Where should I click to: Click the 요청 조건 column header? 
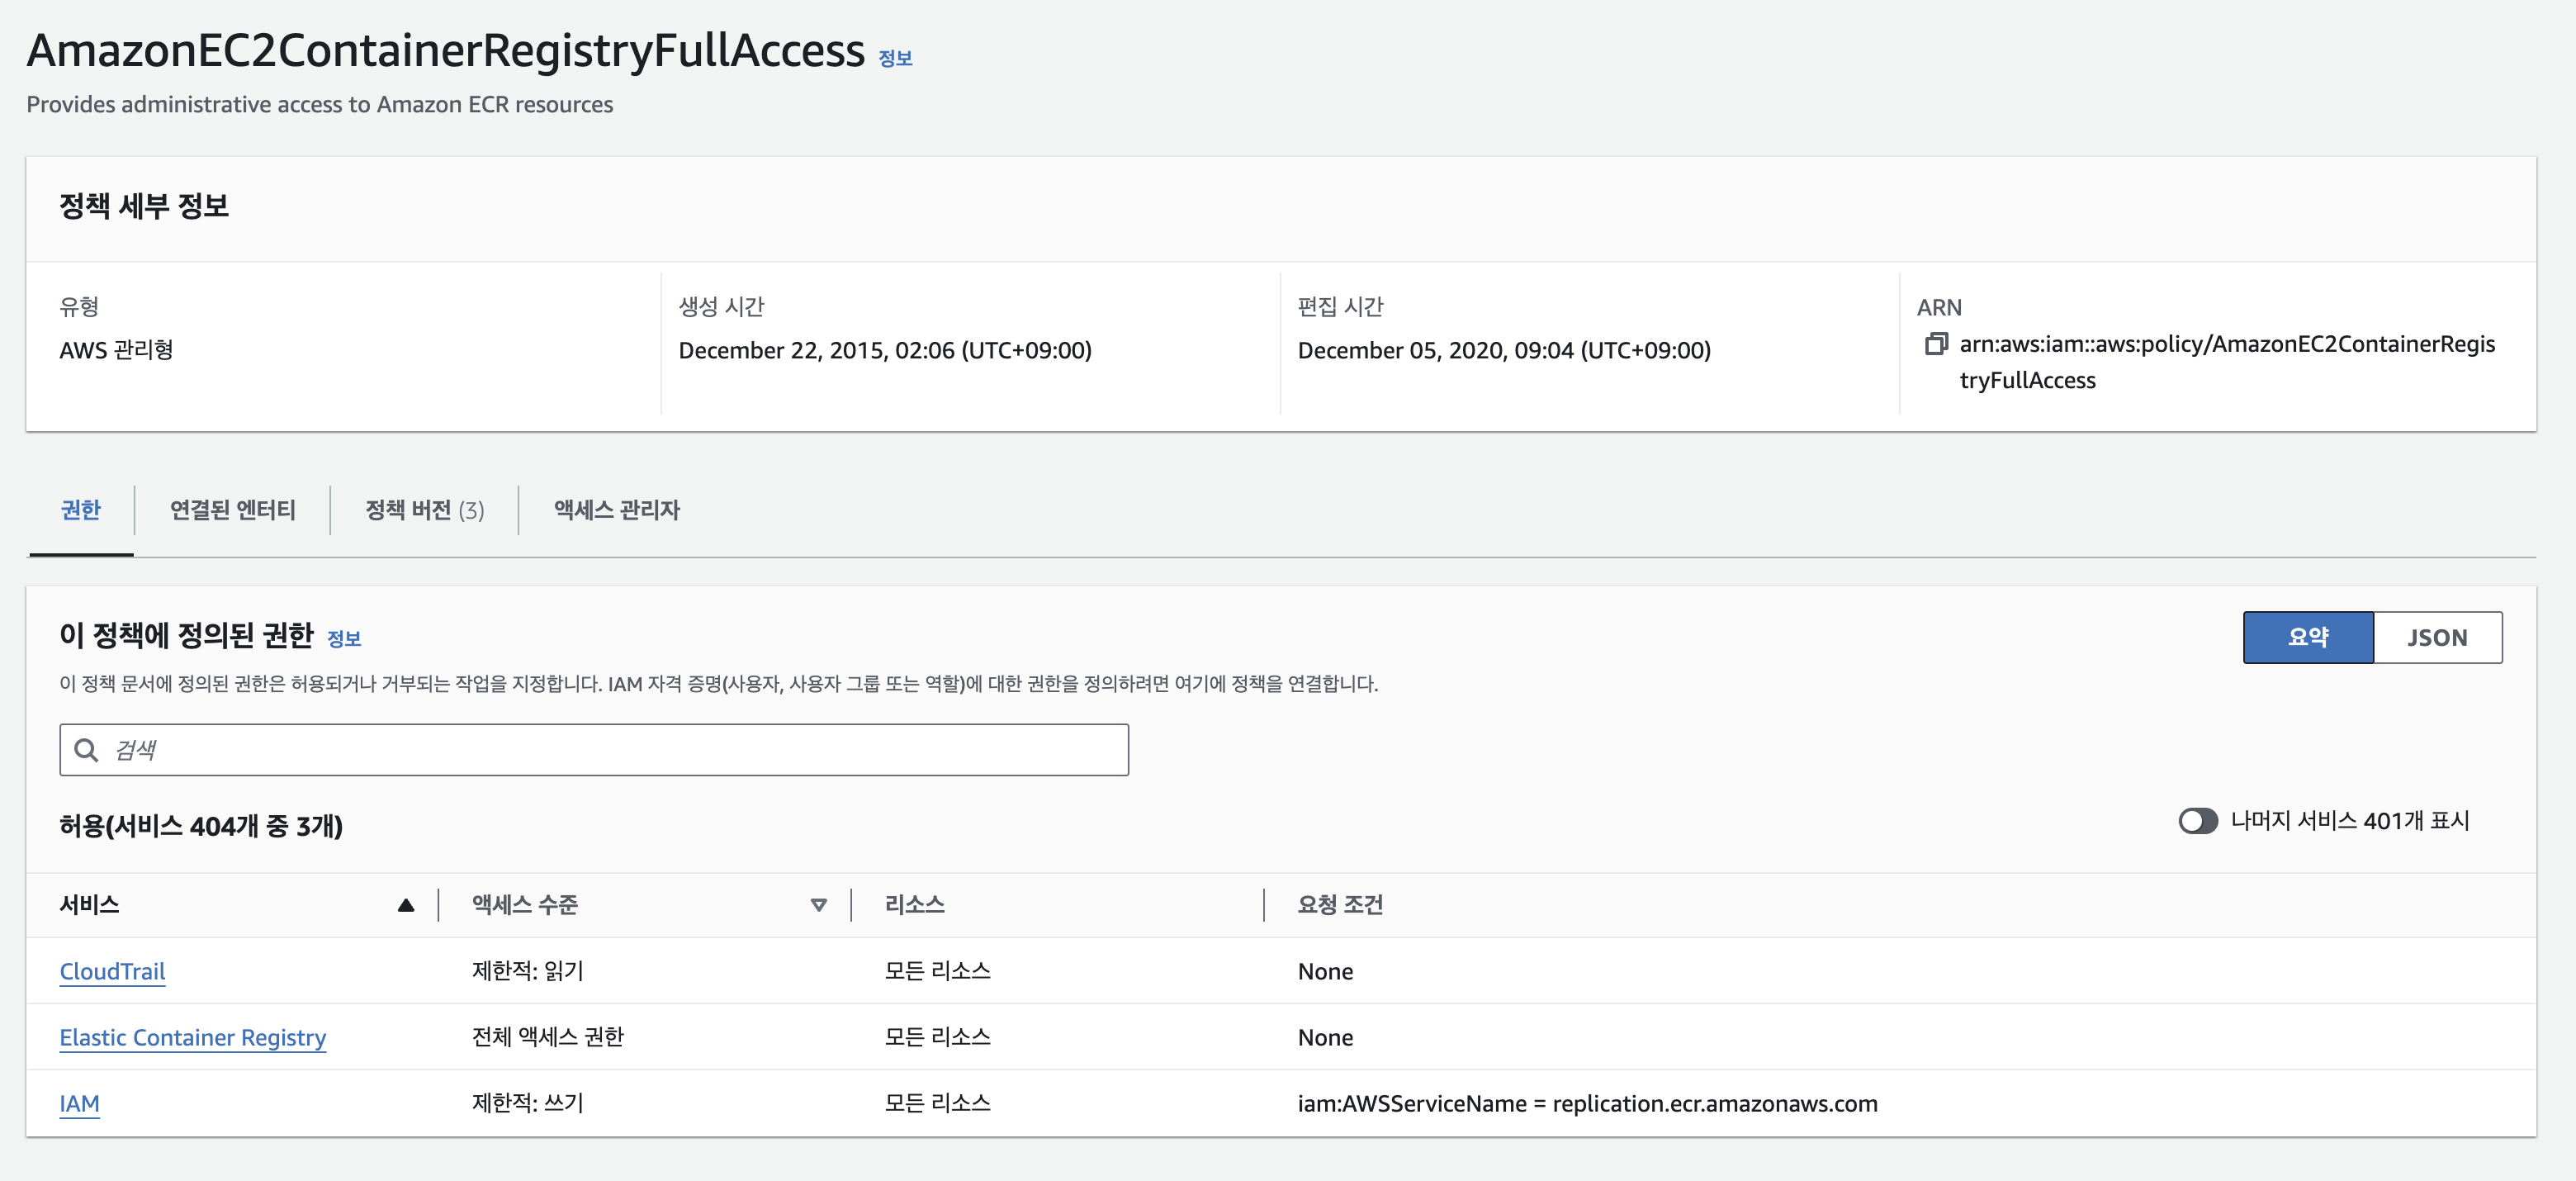(1339, 905)
